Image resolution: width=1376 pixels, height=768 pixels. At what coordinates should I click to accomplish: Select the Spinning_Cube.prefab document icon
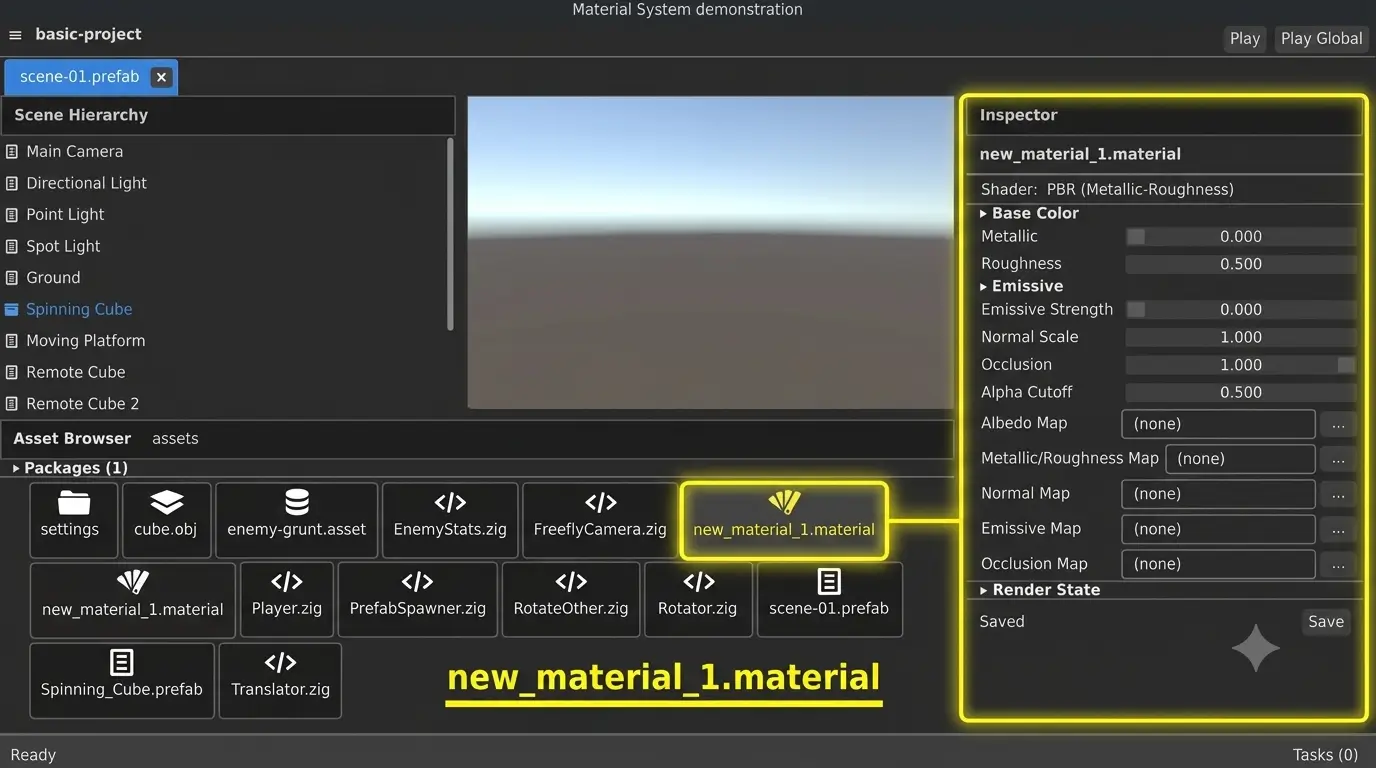coord(122,662)
